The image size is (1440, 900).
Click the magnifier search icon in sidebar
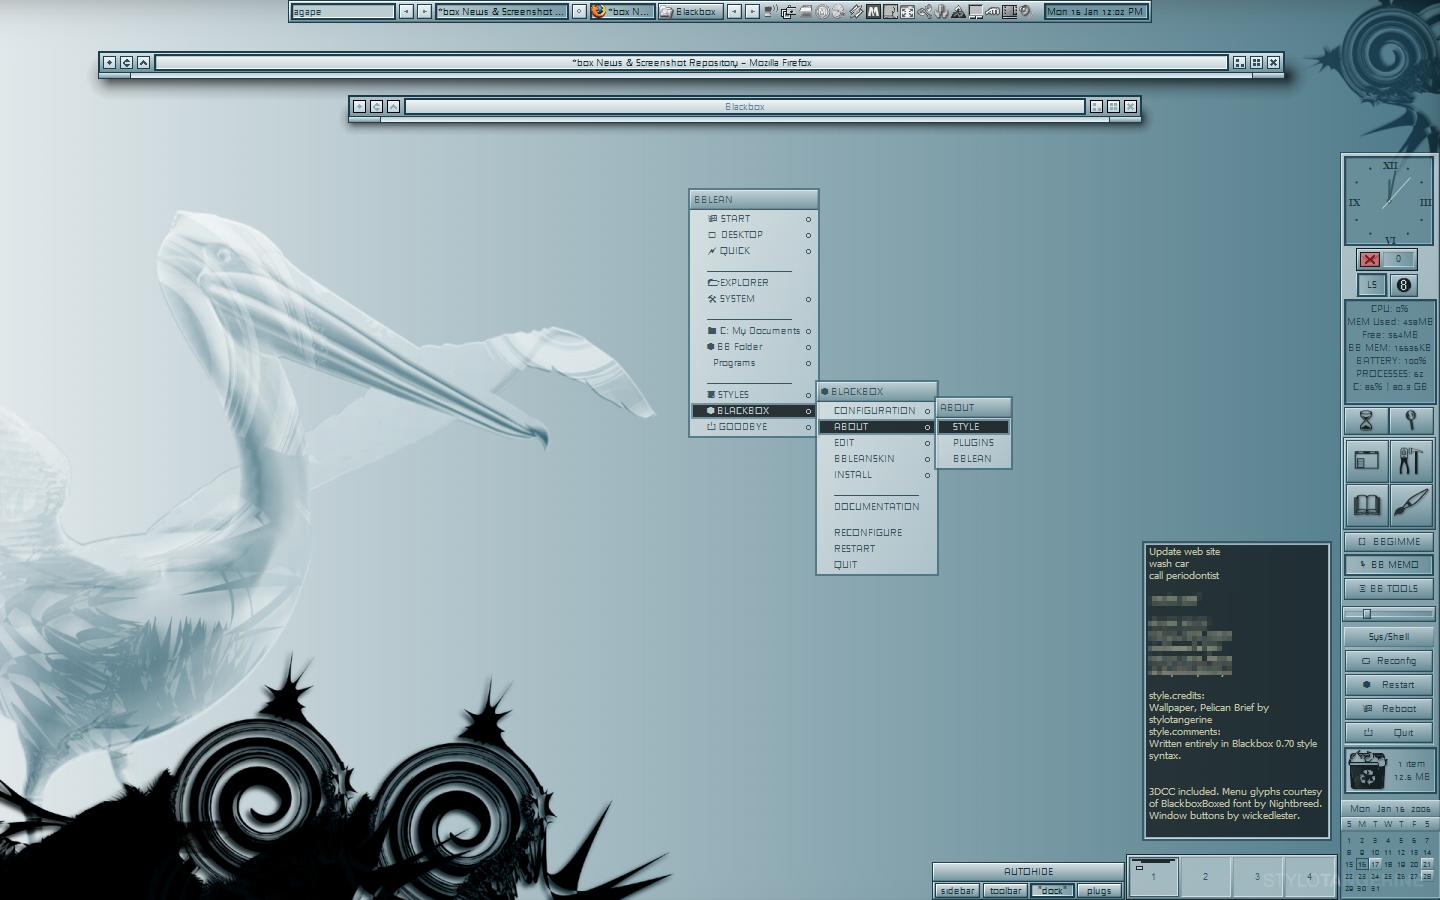coord(1411,420)
